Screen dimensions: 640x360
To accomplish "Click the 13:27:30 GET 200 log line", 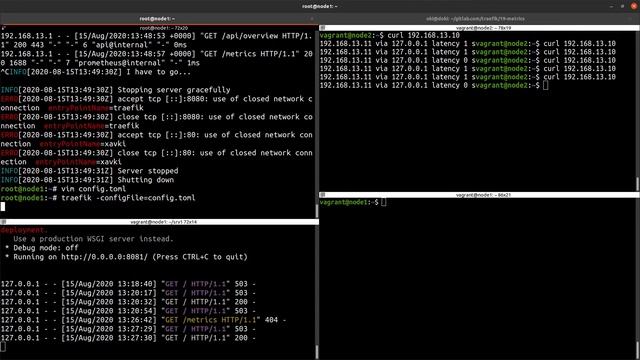I will (x=128, y=338).
